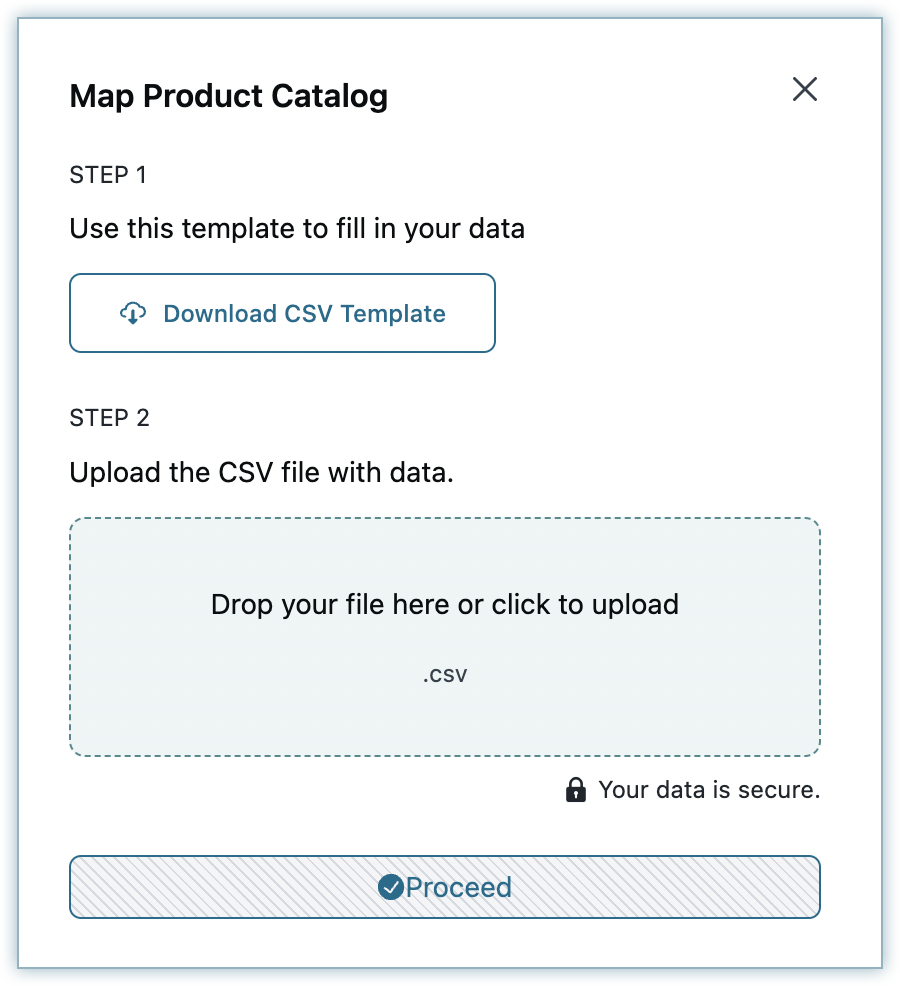
Task: Click the Map Product Catalog title
Action: point(228,97)
